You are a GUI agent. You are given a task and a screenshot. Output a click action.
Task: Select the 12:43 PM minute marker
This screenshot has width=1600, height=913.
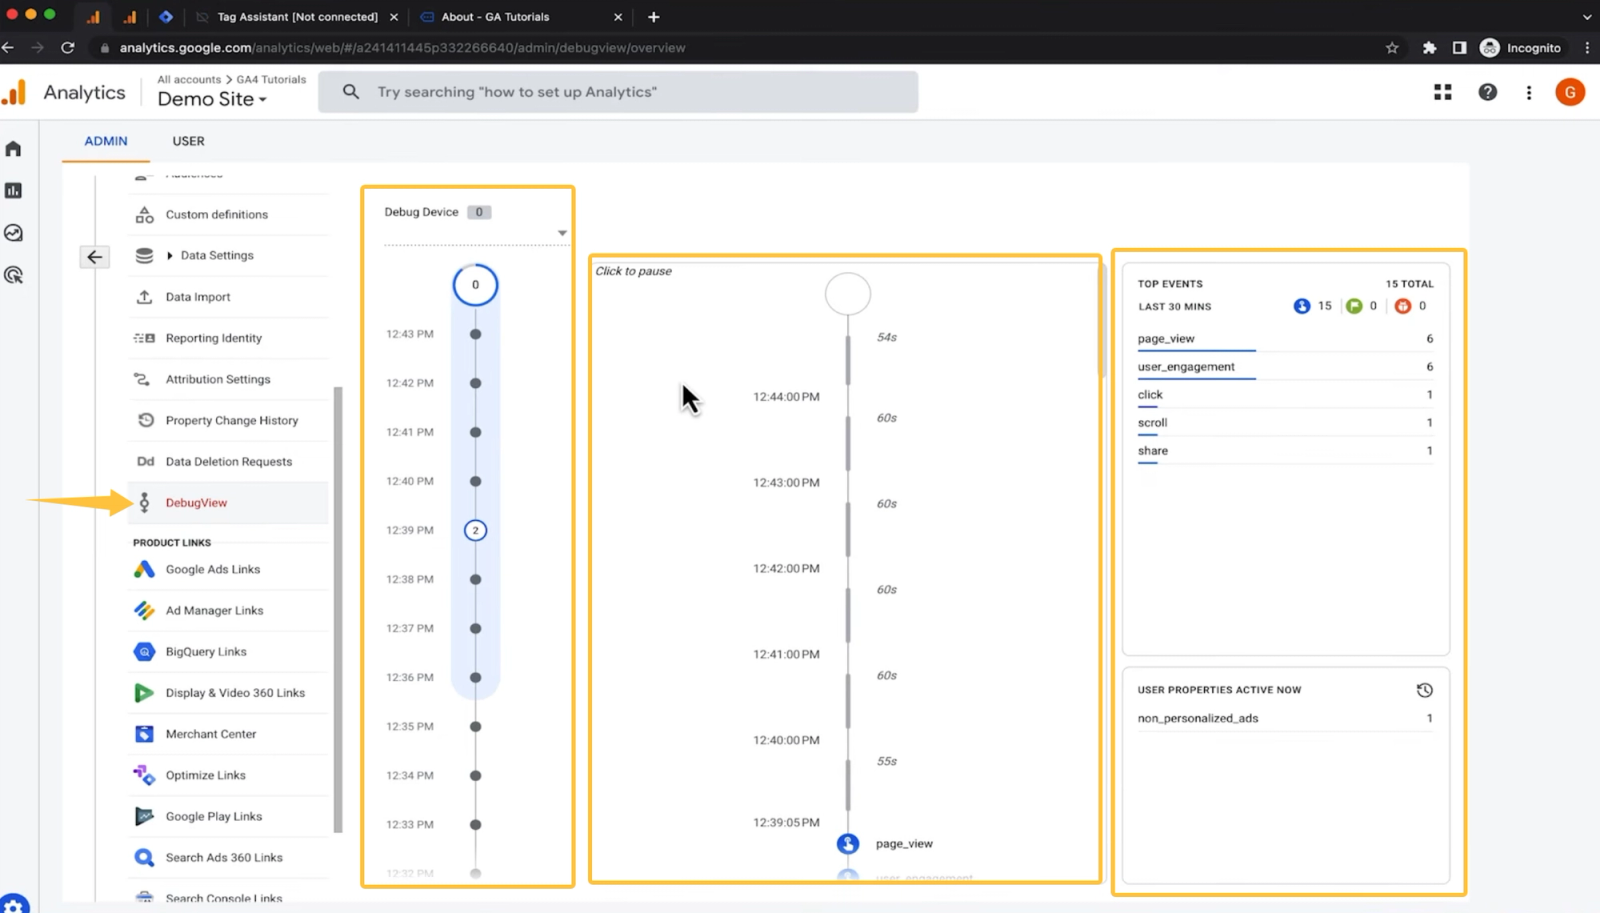coord(475,334)
